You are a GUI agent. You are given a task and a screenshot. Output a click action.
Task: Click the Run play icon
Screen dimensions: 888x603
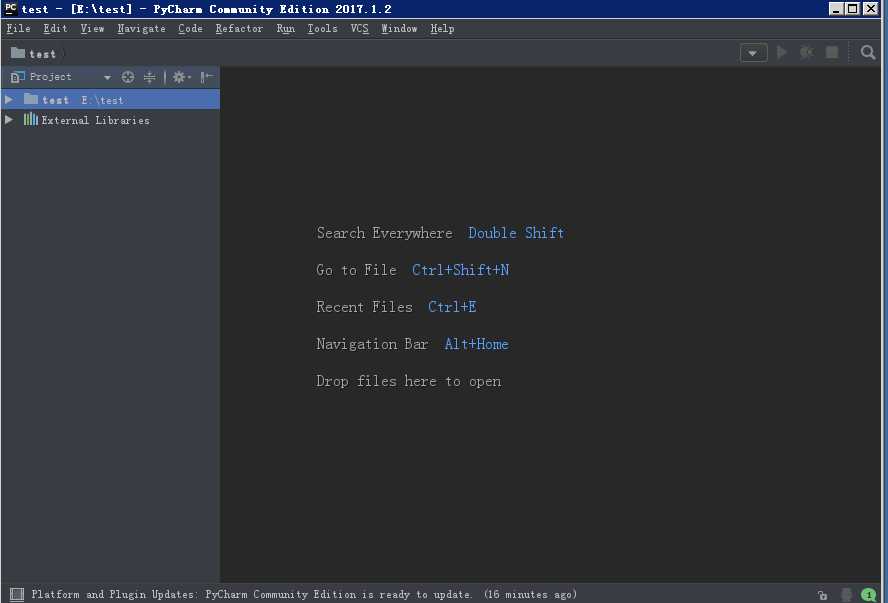click(x=782, y=53)
